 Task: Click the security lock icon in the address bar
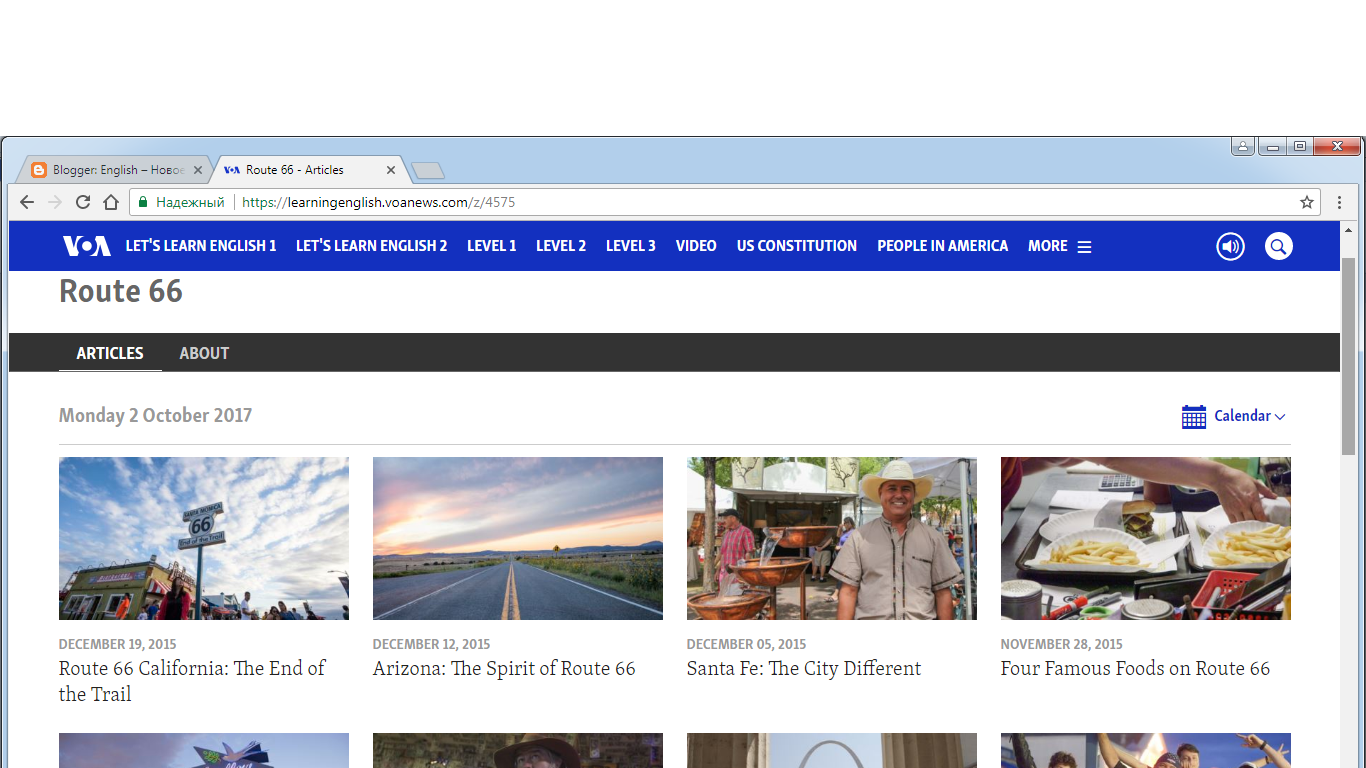coord(145,201)
